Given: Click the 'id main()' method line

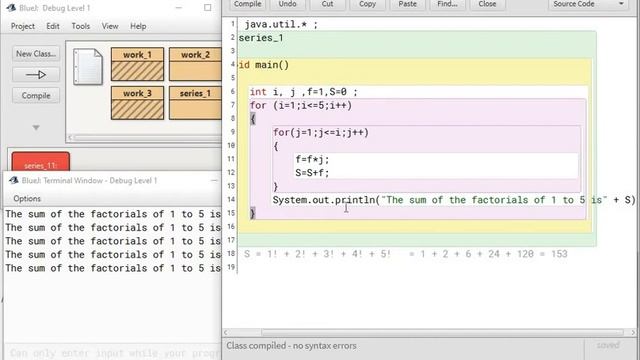Looking at the screenshot, I should coord(264,65).
